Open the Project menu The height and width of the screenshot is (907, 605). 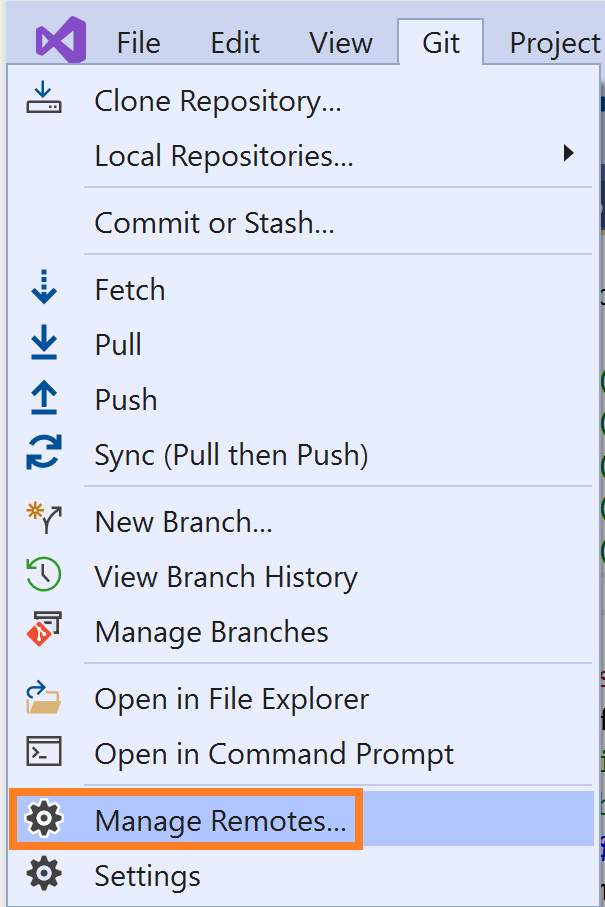[554, 43]
